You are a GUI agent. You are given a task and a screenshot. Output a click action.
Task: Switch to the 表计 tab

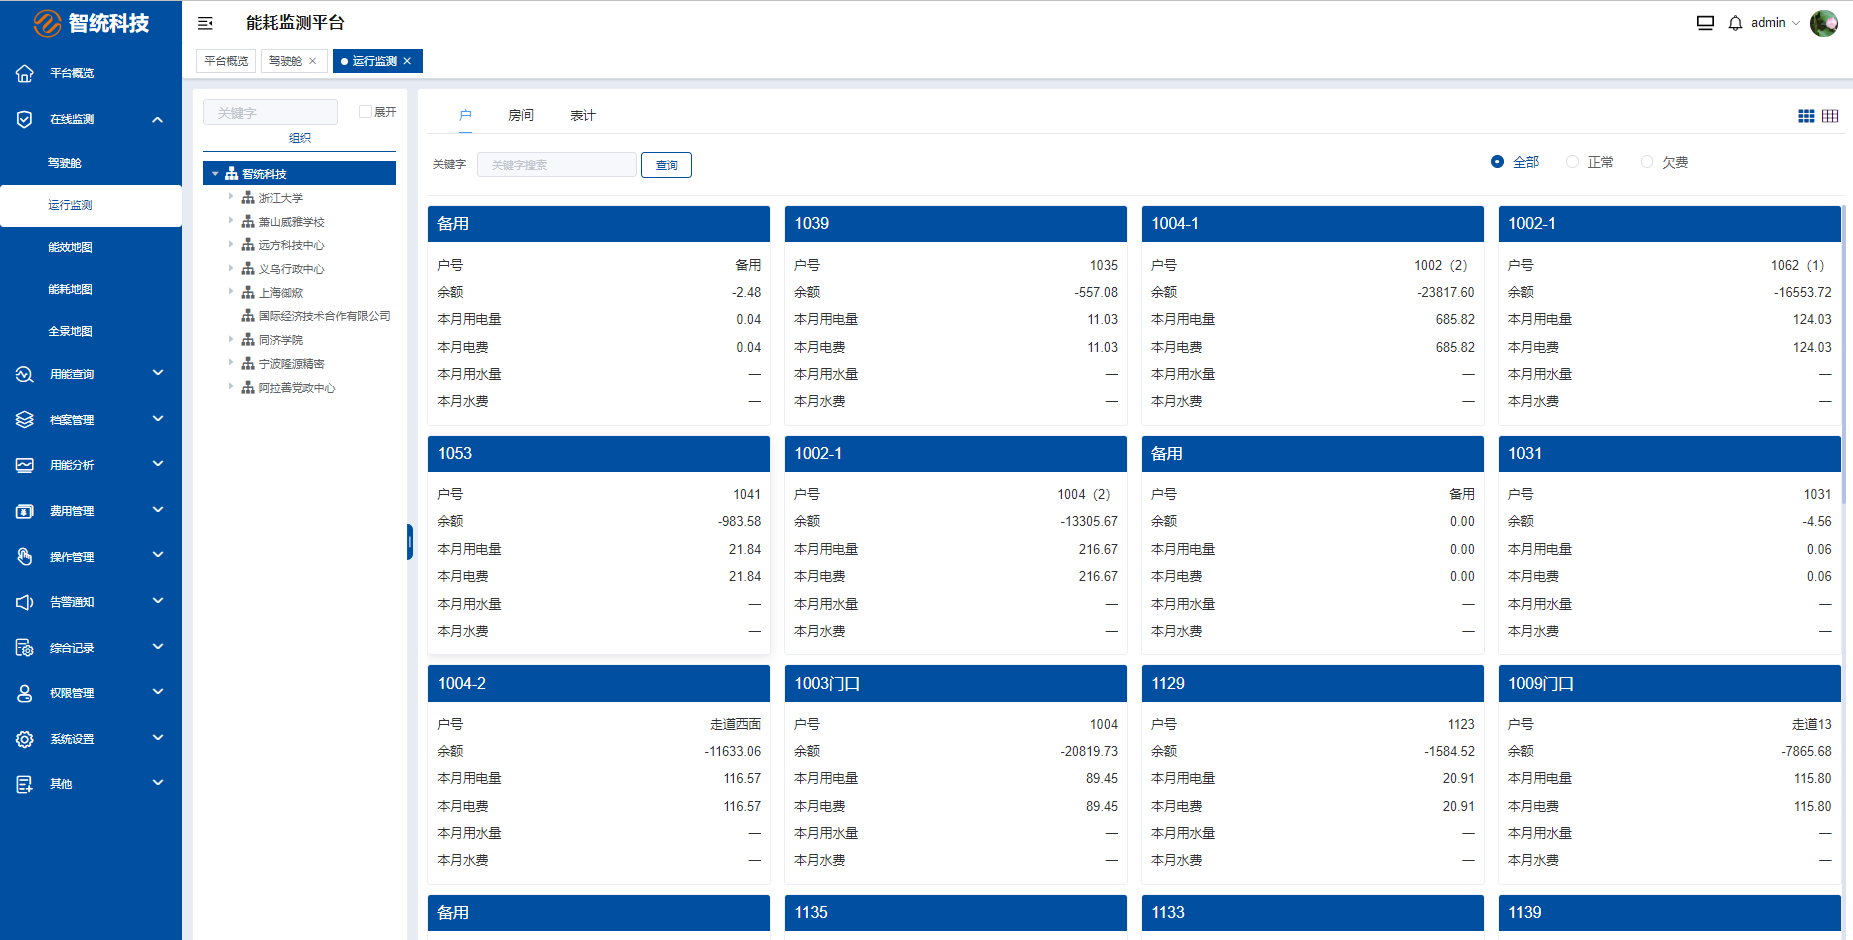pos(582,115)
